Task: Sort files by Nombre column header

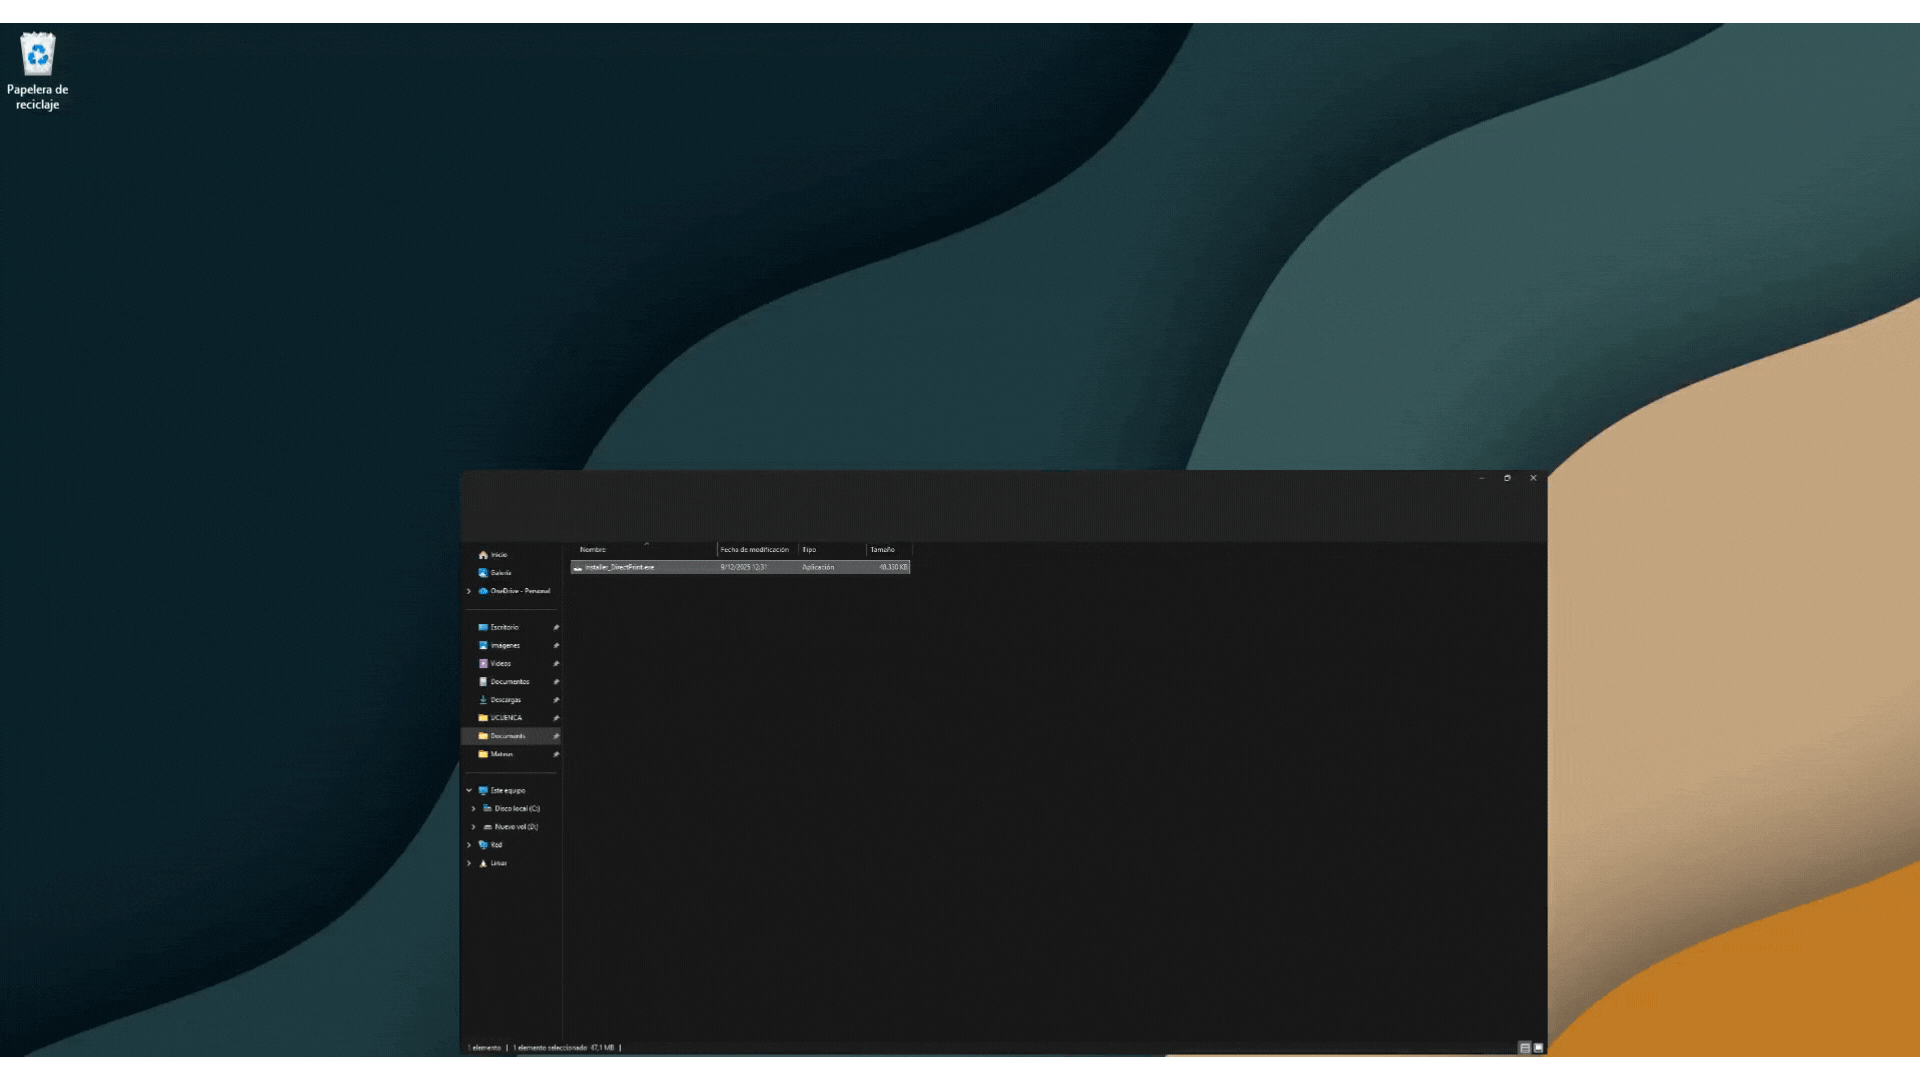Action: click(x=593, y=550)
